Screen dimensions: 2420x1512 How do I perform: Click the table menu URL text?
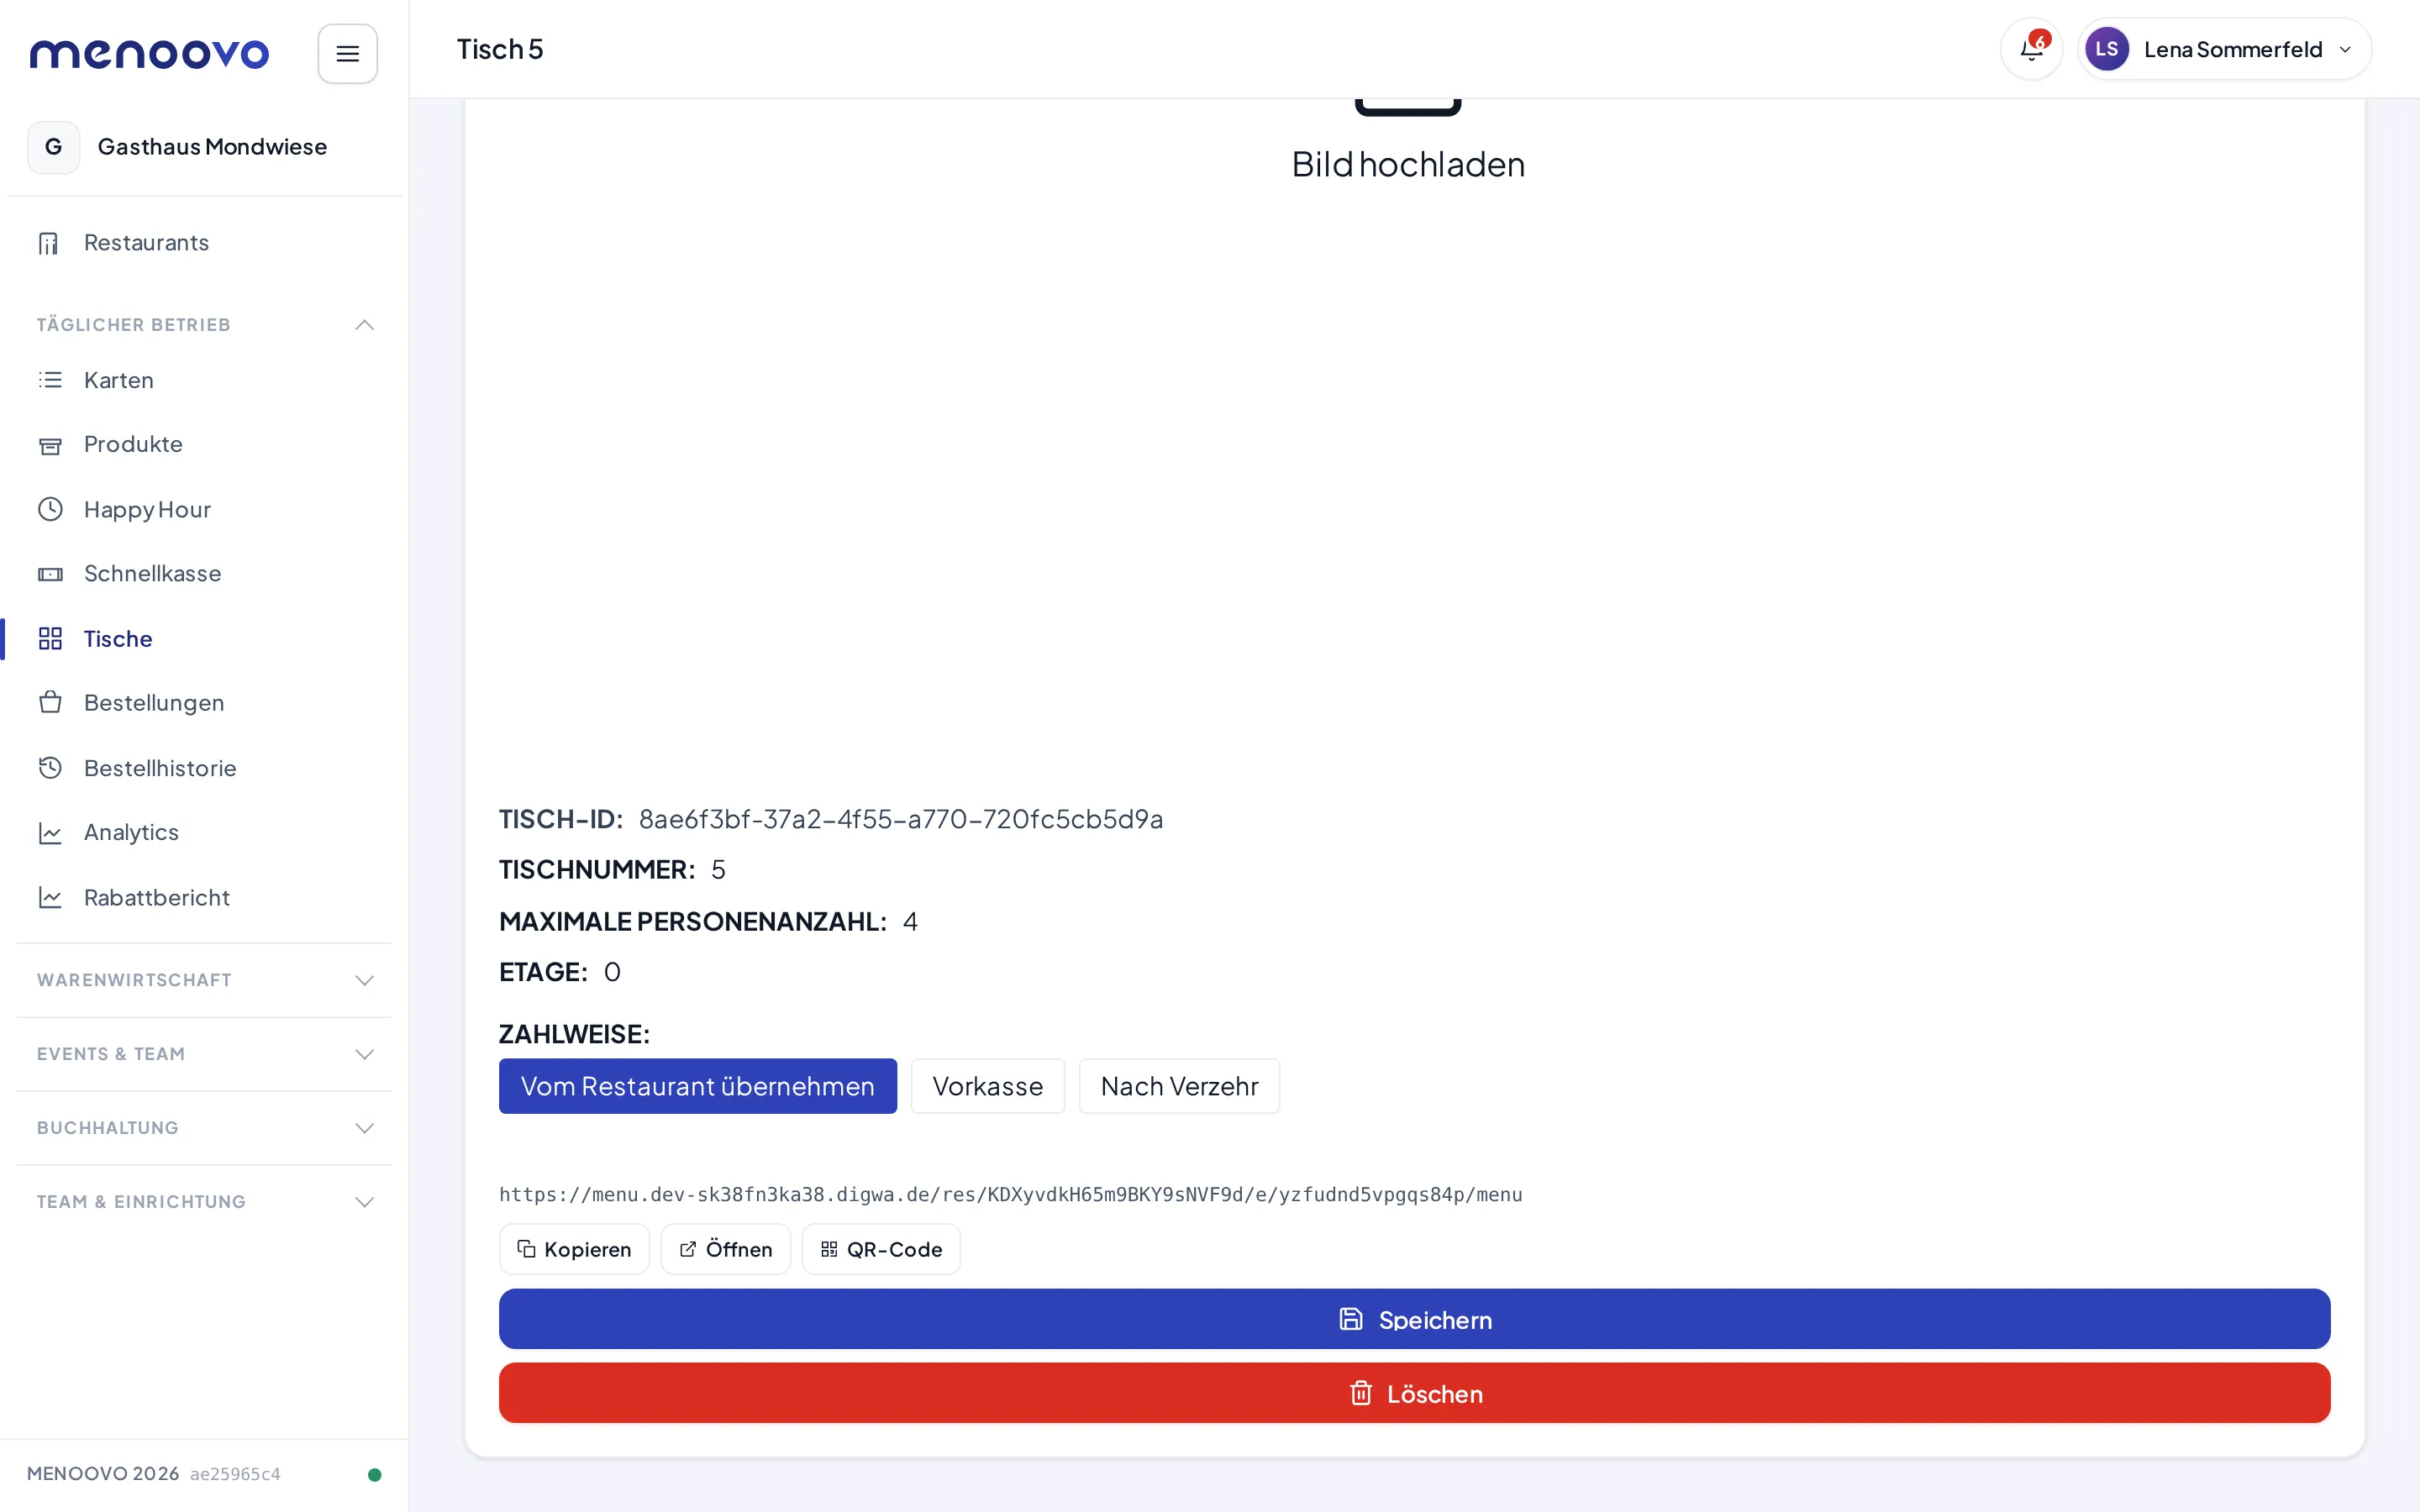point(1010,1194)
